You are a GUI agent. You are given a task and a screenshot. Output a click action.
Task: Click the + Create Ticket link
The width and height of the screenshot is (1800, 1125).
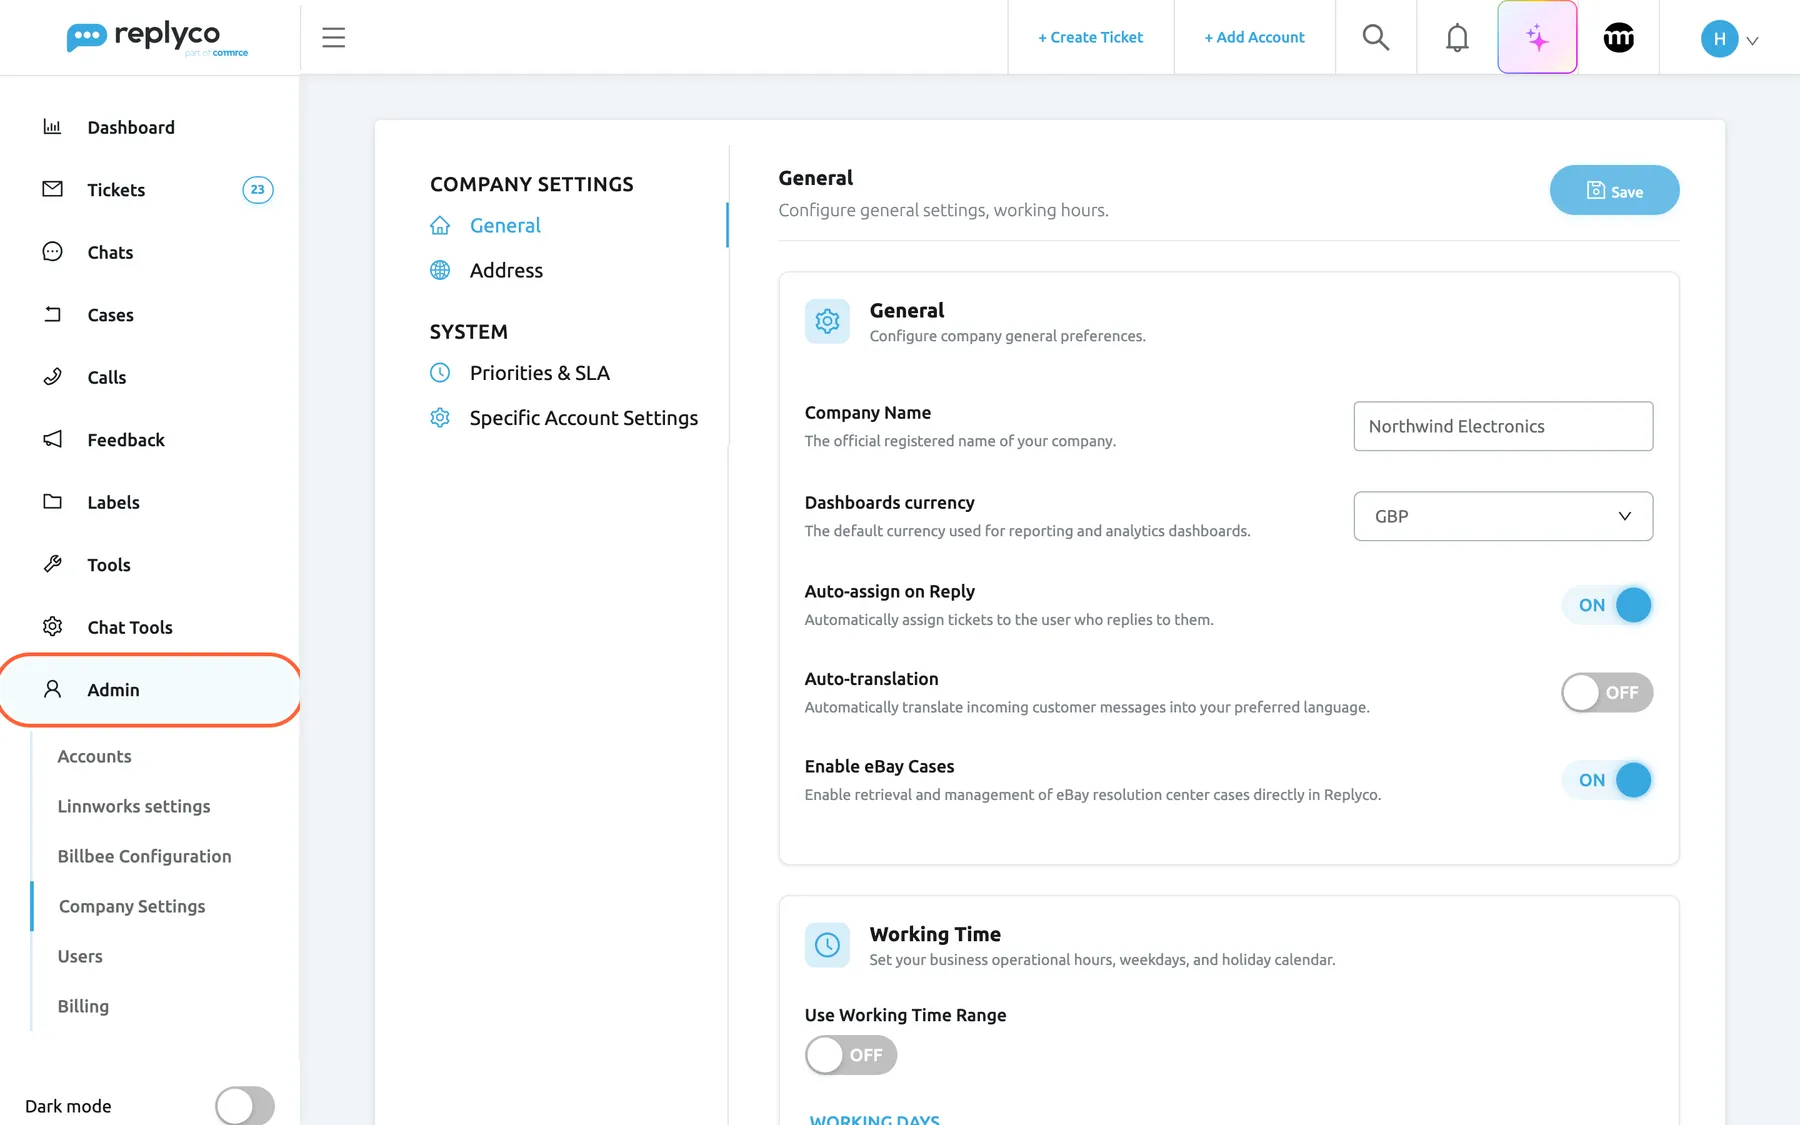click(1090, 38)
